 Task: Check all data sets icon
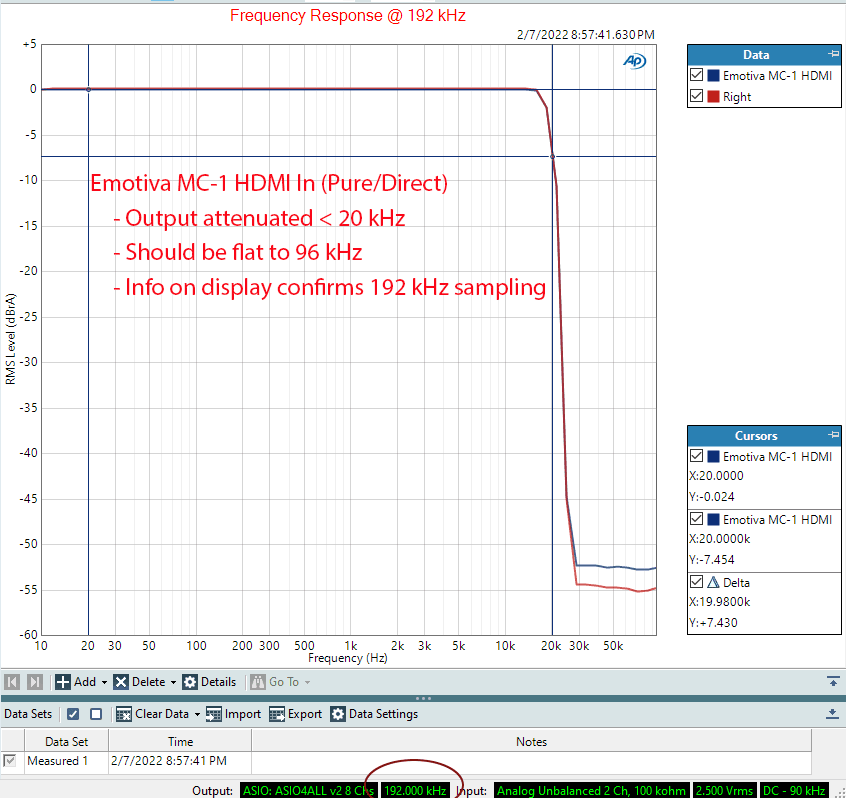[x=73, y=714]
